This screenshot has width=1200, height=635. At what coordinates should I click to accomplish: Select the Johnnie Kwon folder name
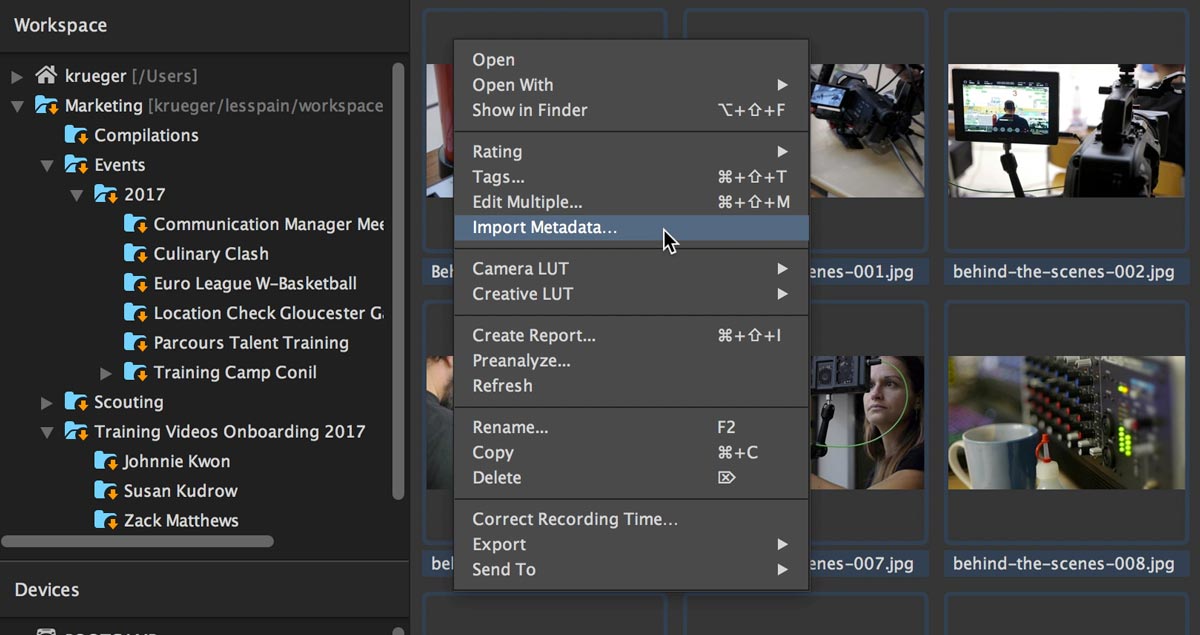(x=177, y=461)
